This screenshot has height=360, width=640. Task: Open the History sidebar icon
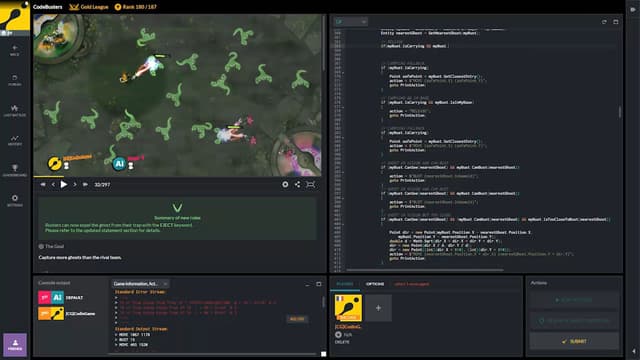(15, 140)
